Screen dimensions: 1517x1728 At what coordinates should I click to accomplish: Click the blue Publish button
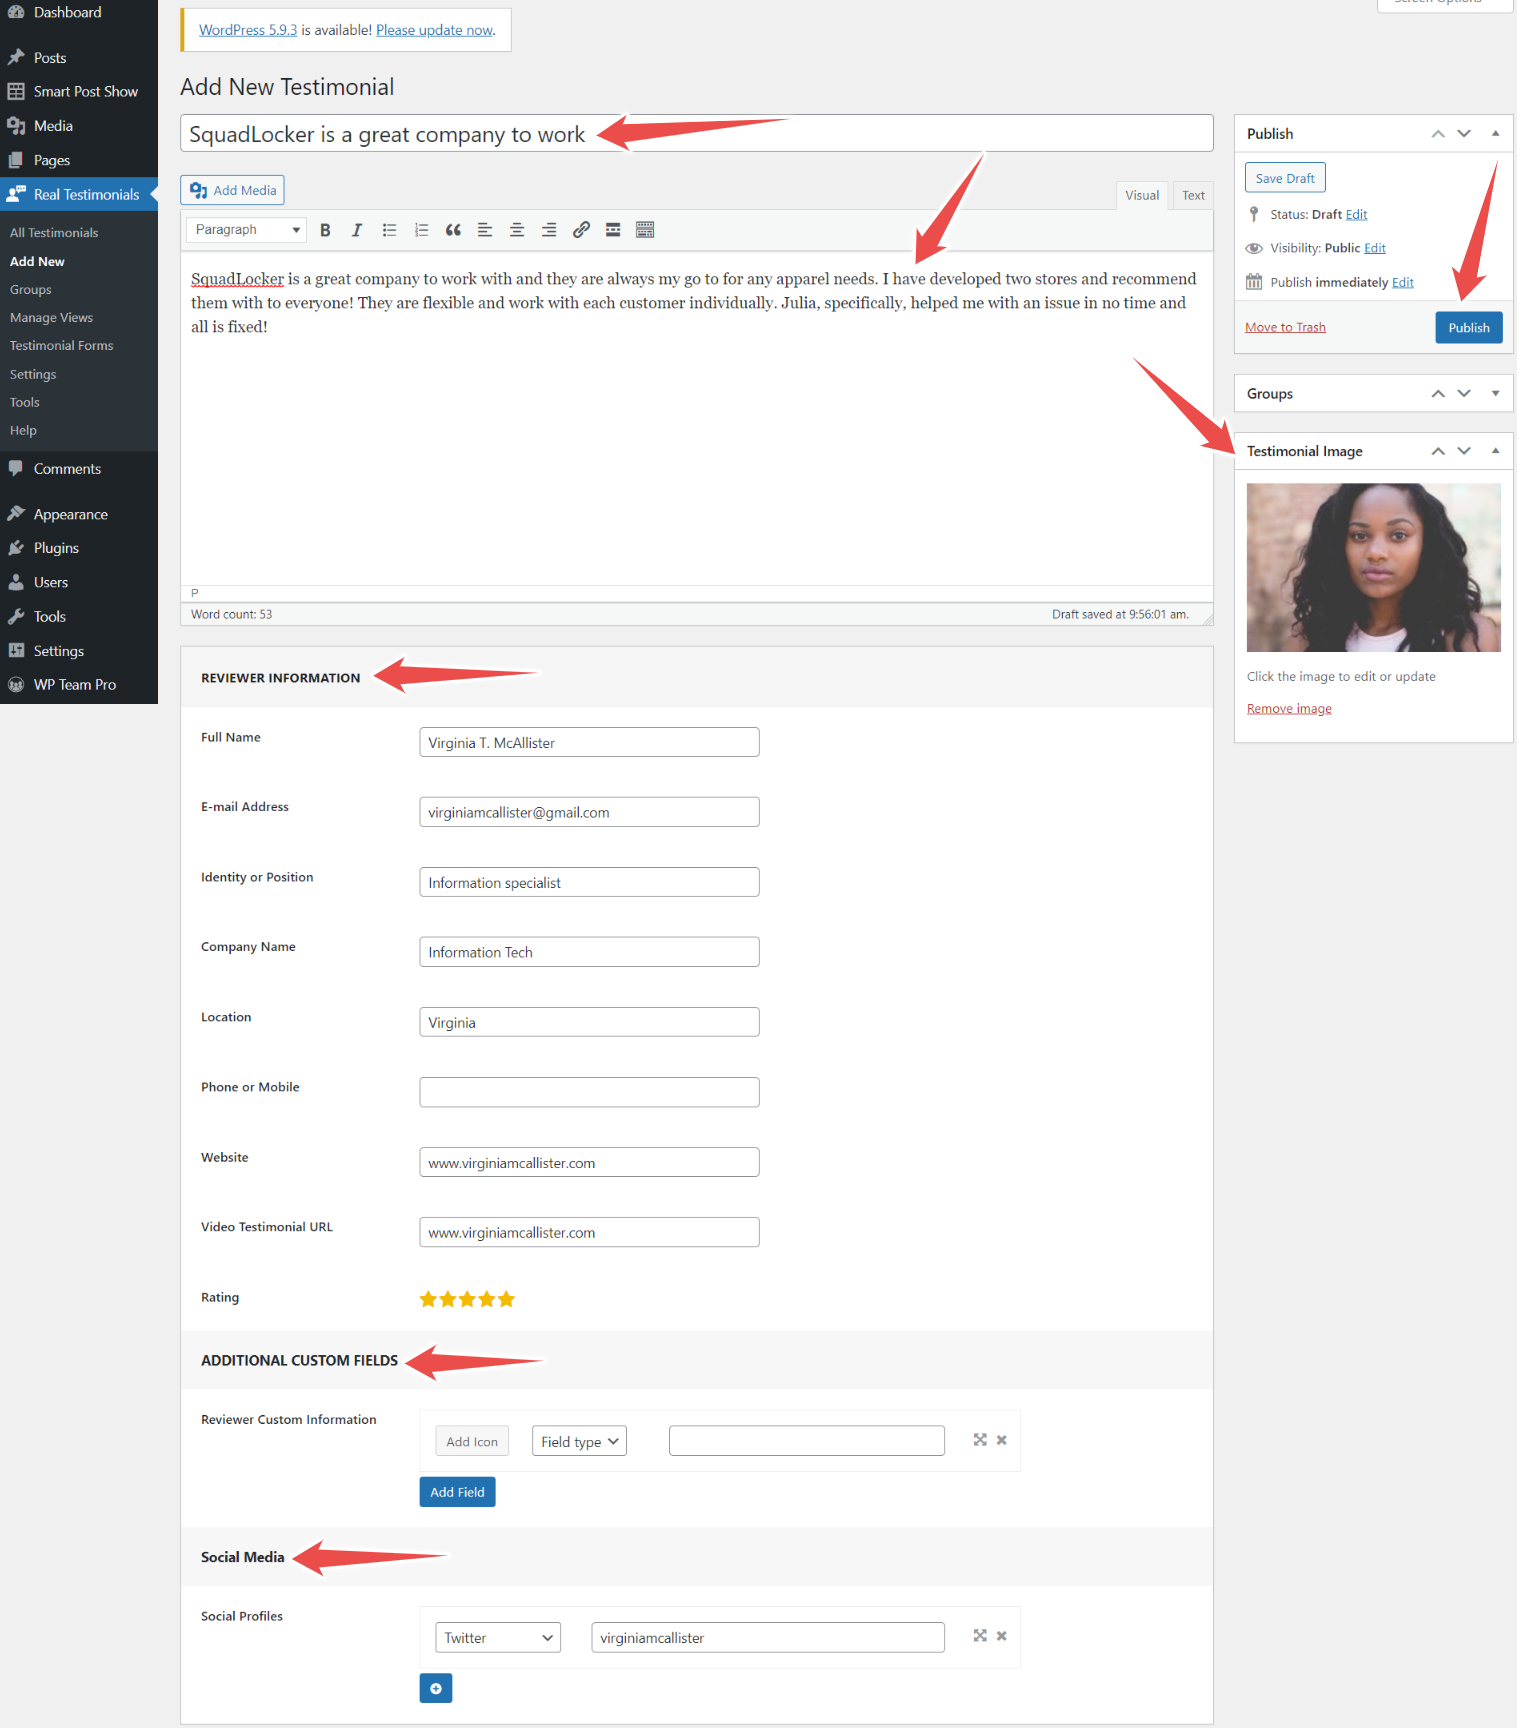[1468, 328]
